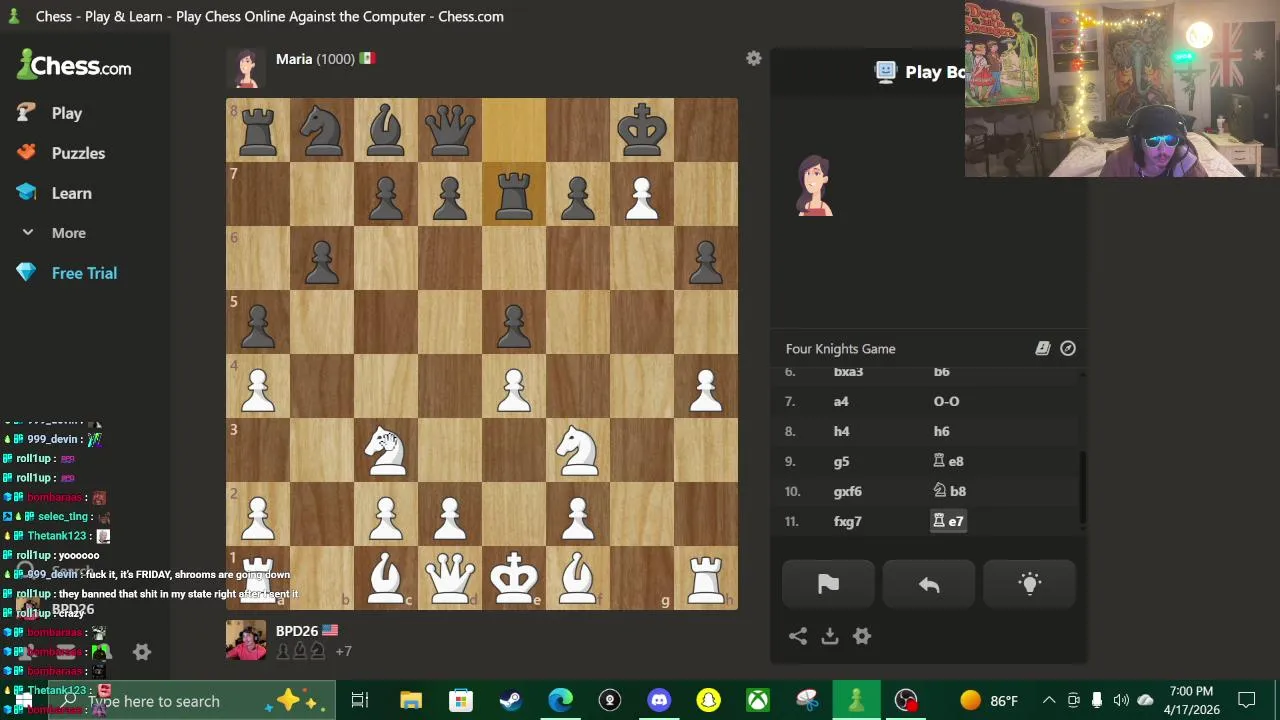
Task: Request a hint with the lightbulb button
Action: click(x=1030, y=585)
